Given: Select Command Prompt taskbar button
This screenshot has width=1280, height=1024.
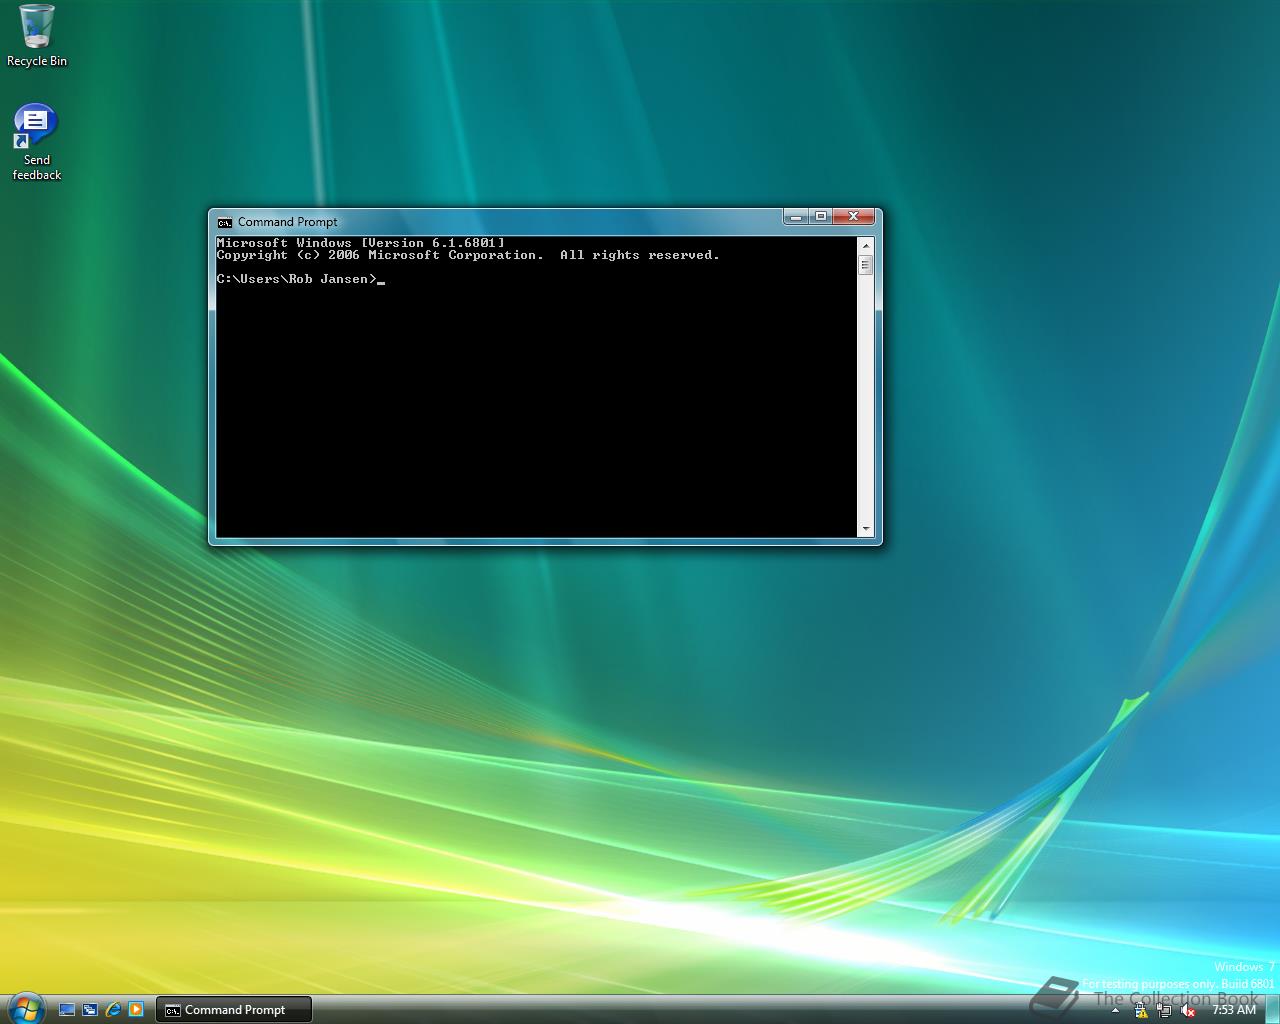Looking at the screenshot, I should pyautogui.click(x=234, y=1010).
